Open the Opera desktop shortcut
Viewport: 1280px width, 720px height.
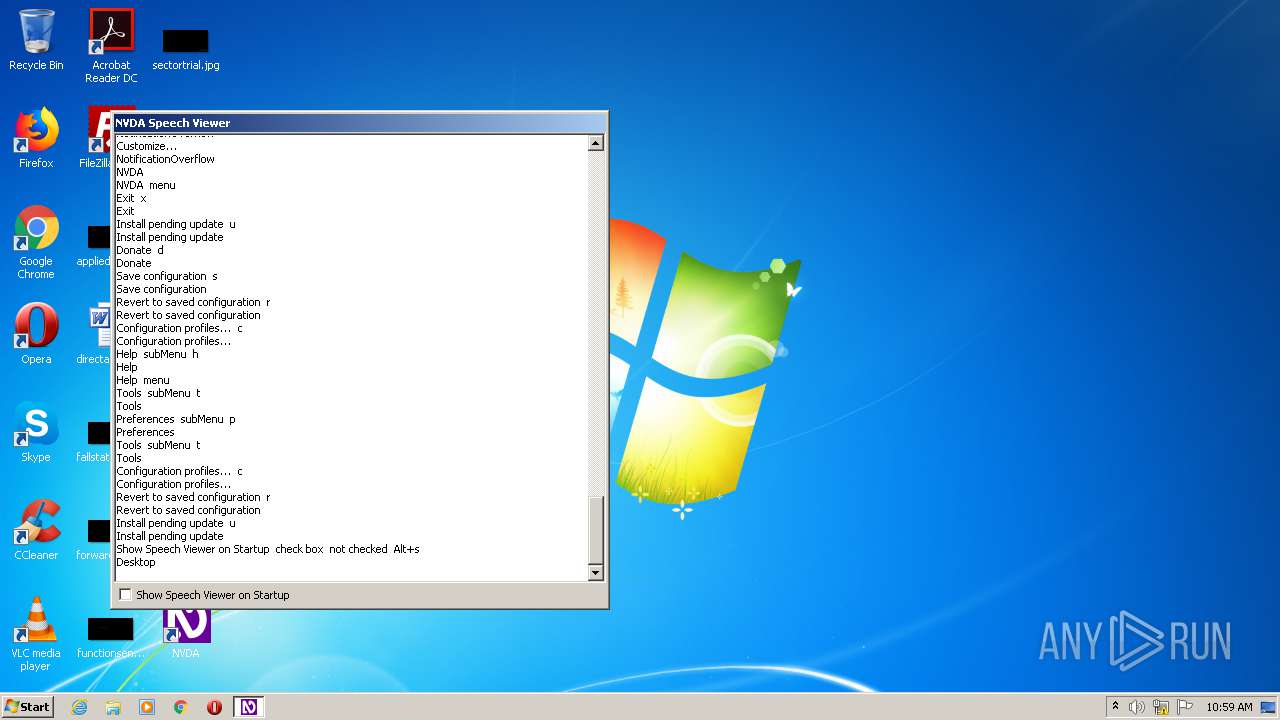tap(36, 334)
